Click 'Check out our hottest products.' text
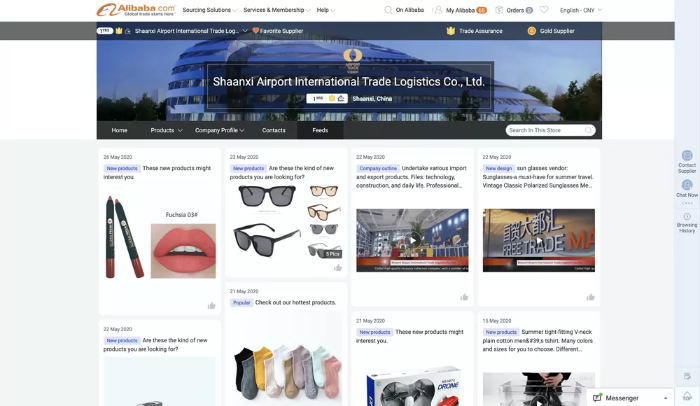This screenshot has width=700, height=406. 296,302
